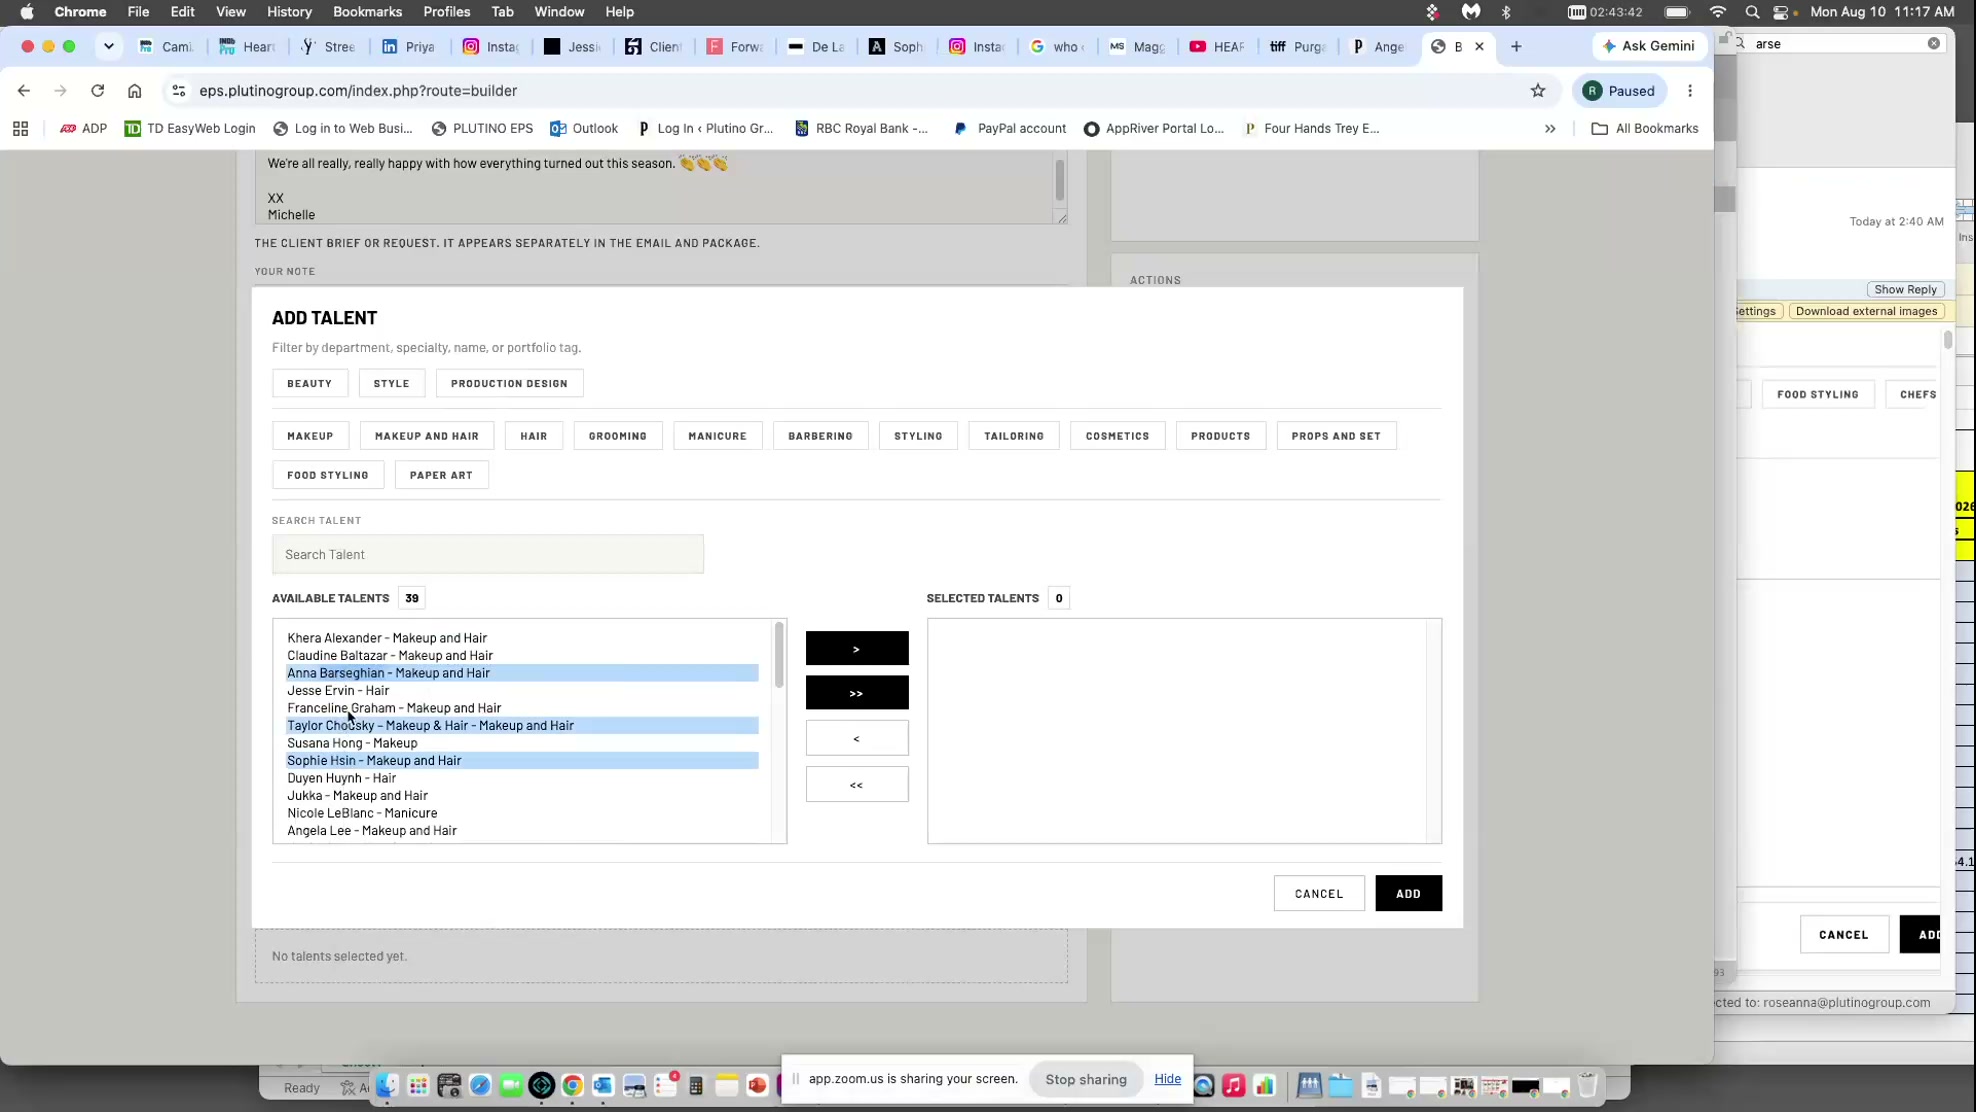Show hidden bookmarks with the chevron
This screenshot has width=1976, height=1112.
(x=1550, y=128)
